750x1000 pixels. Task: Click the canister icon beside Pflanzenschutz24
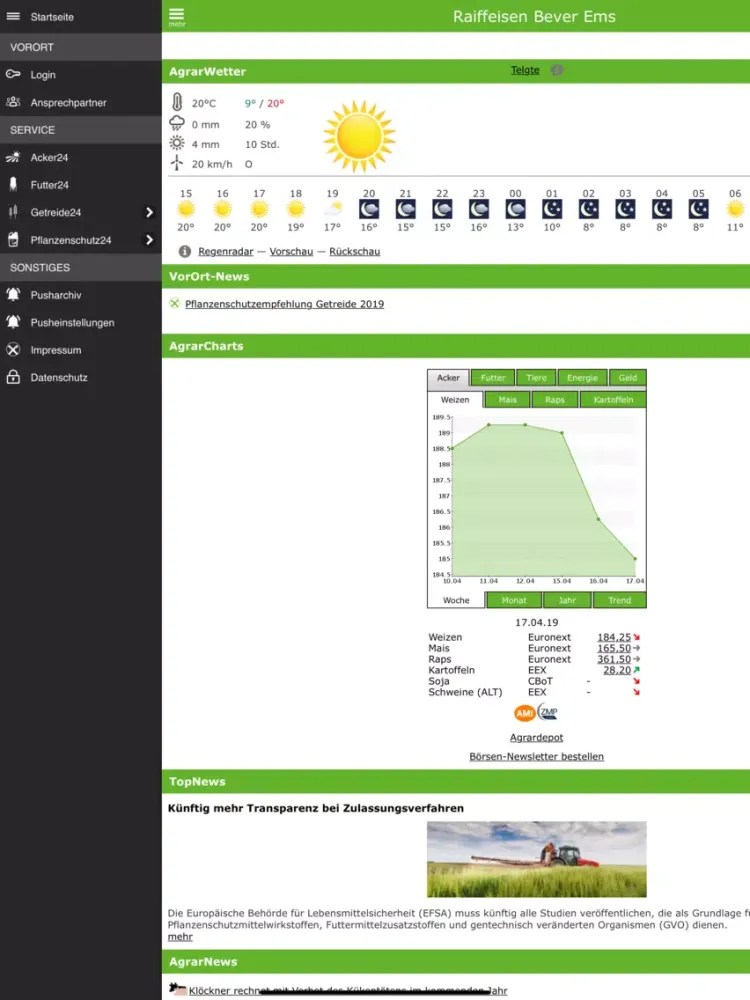(x=13, y=240)
